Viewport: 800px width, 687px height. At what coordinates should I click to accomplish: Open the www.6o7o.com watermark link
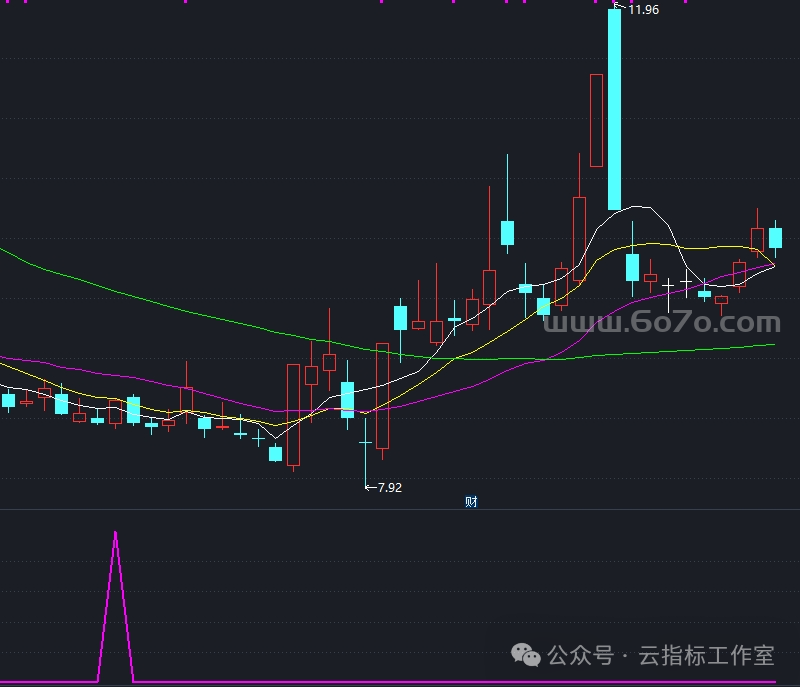pyautogui.click(x=661, y=323)
